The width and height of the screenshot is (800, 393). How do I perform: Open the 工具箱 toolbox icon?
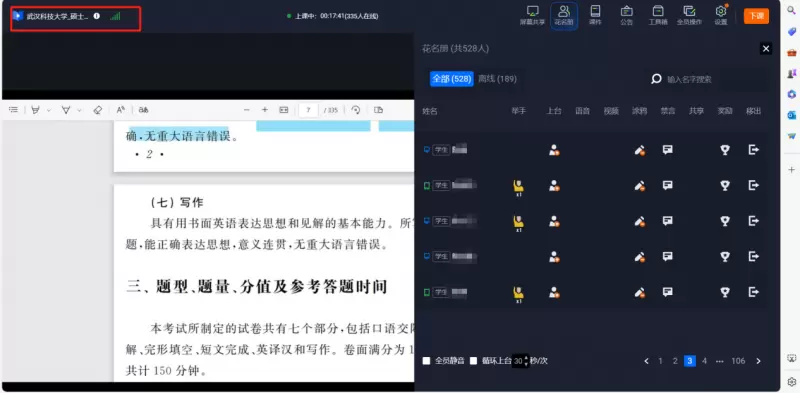click(x=658, y=15)
